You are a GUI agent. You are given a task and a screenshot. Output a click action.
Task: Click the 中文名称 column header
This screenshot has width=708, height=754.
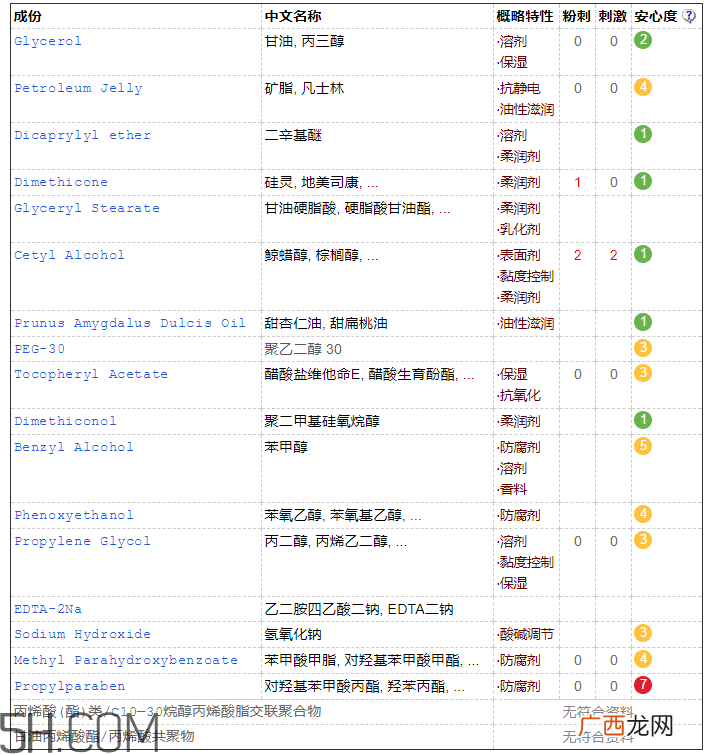pos(293,16)
